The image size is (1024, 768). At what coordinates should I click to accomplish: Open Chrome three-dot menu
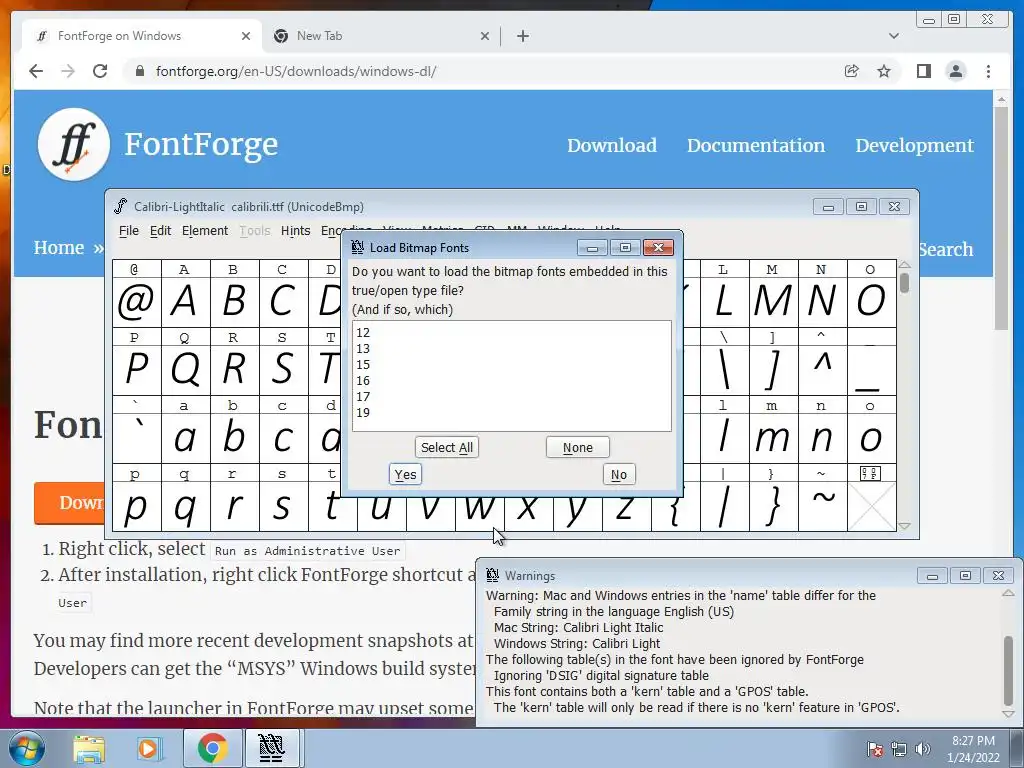click(988, 71)
